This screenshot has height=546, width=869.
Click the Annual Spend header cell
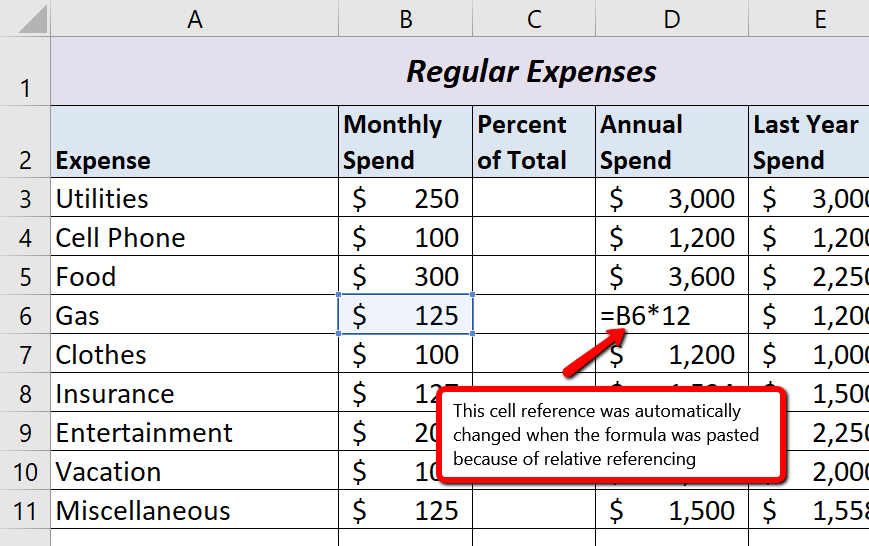point(672,141)
